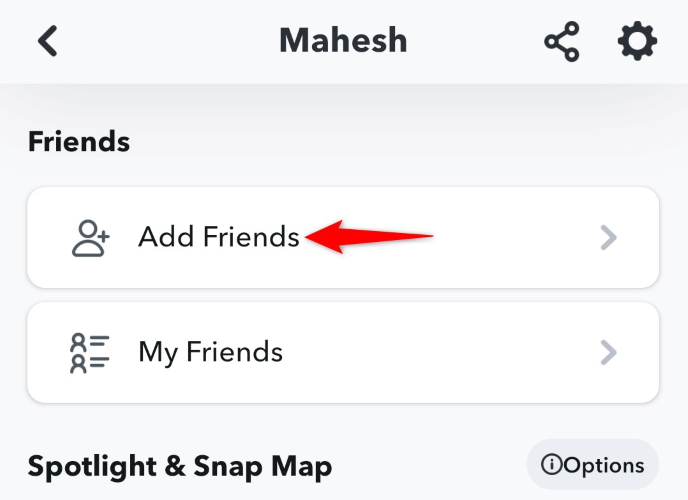688x500 pixels.
Task: Tap the word "Options" in the pill button
Action: (603, 465)
